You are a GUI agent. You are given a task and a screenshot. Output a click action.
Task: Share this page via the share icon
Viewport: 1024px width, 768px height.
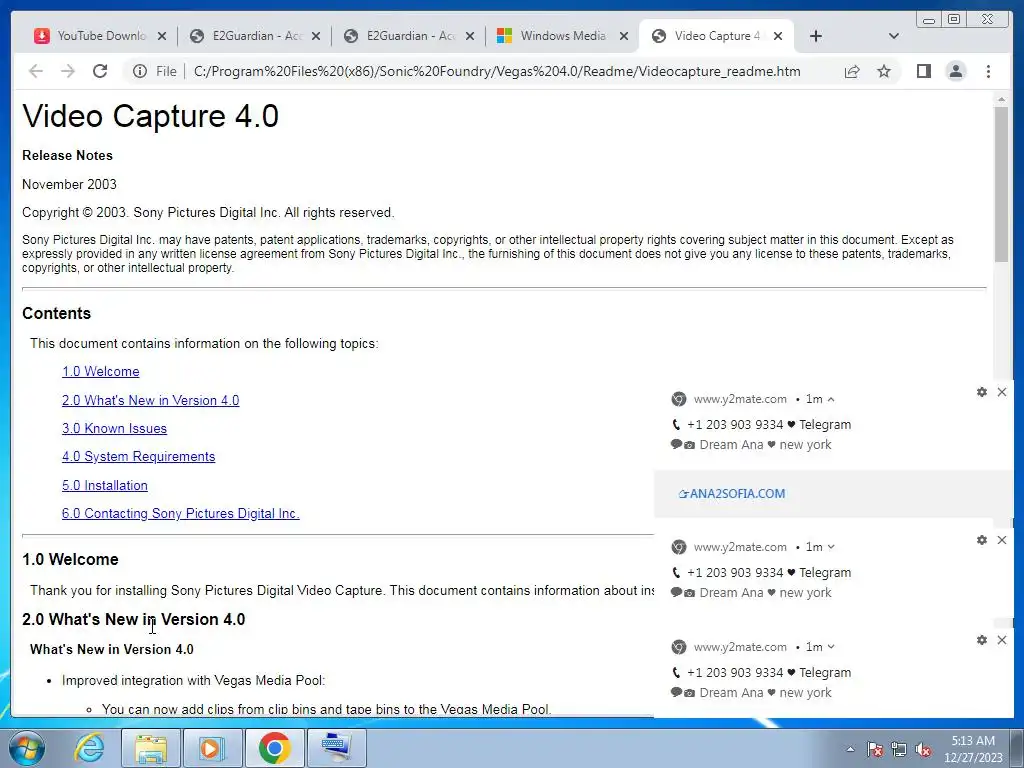tap(852, 71)
